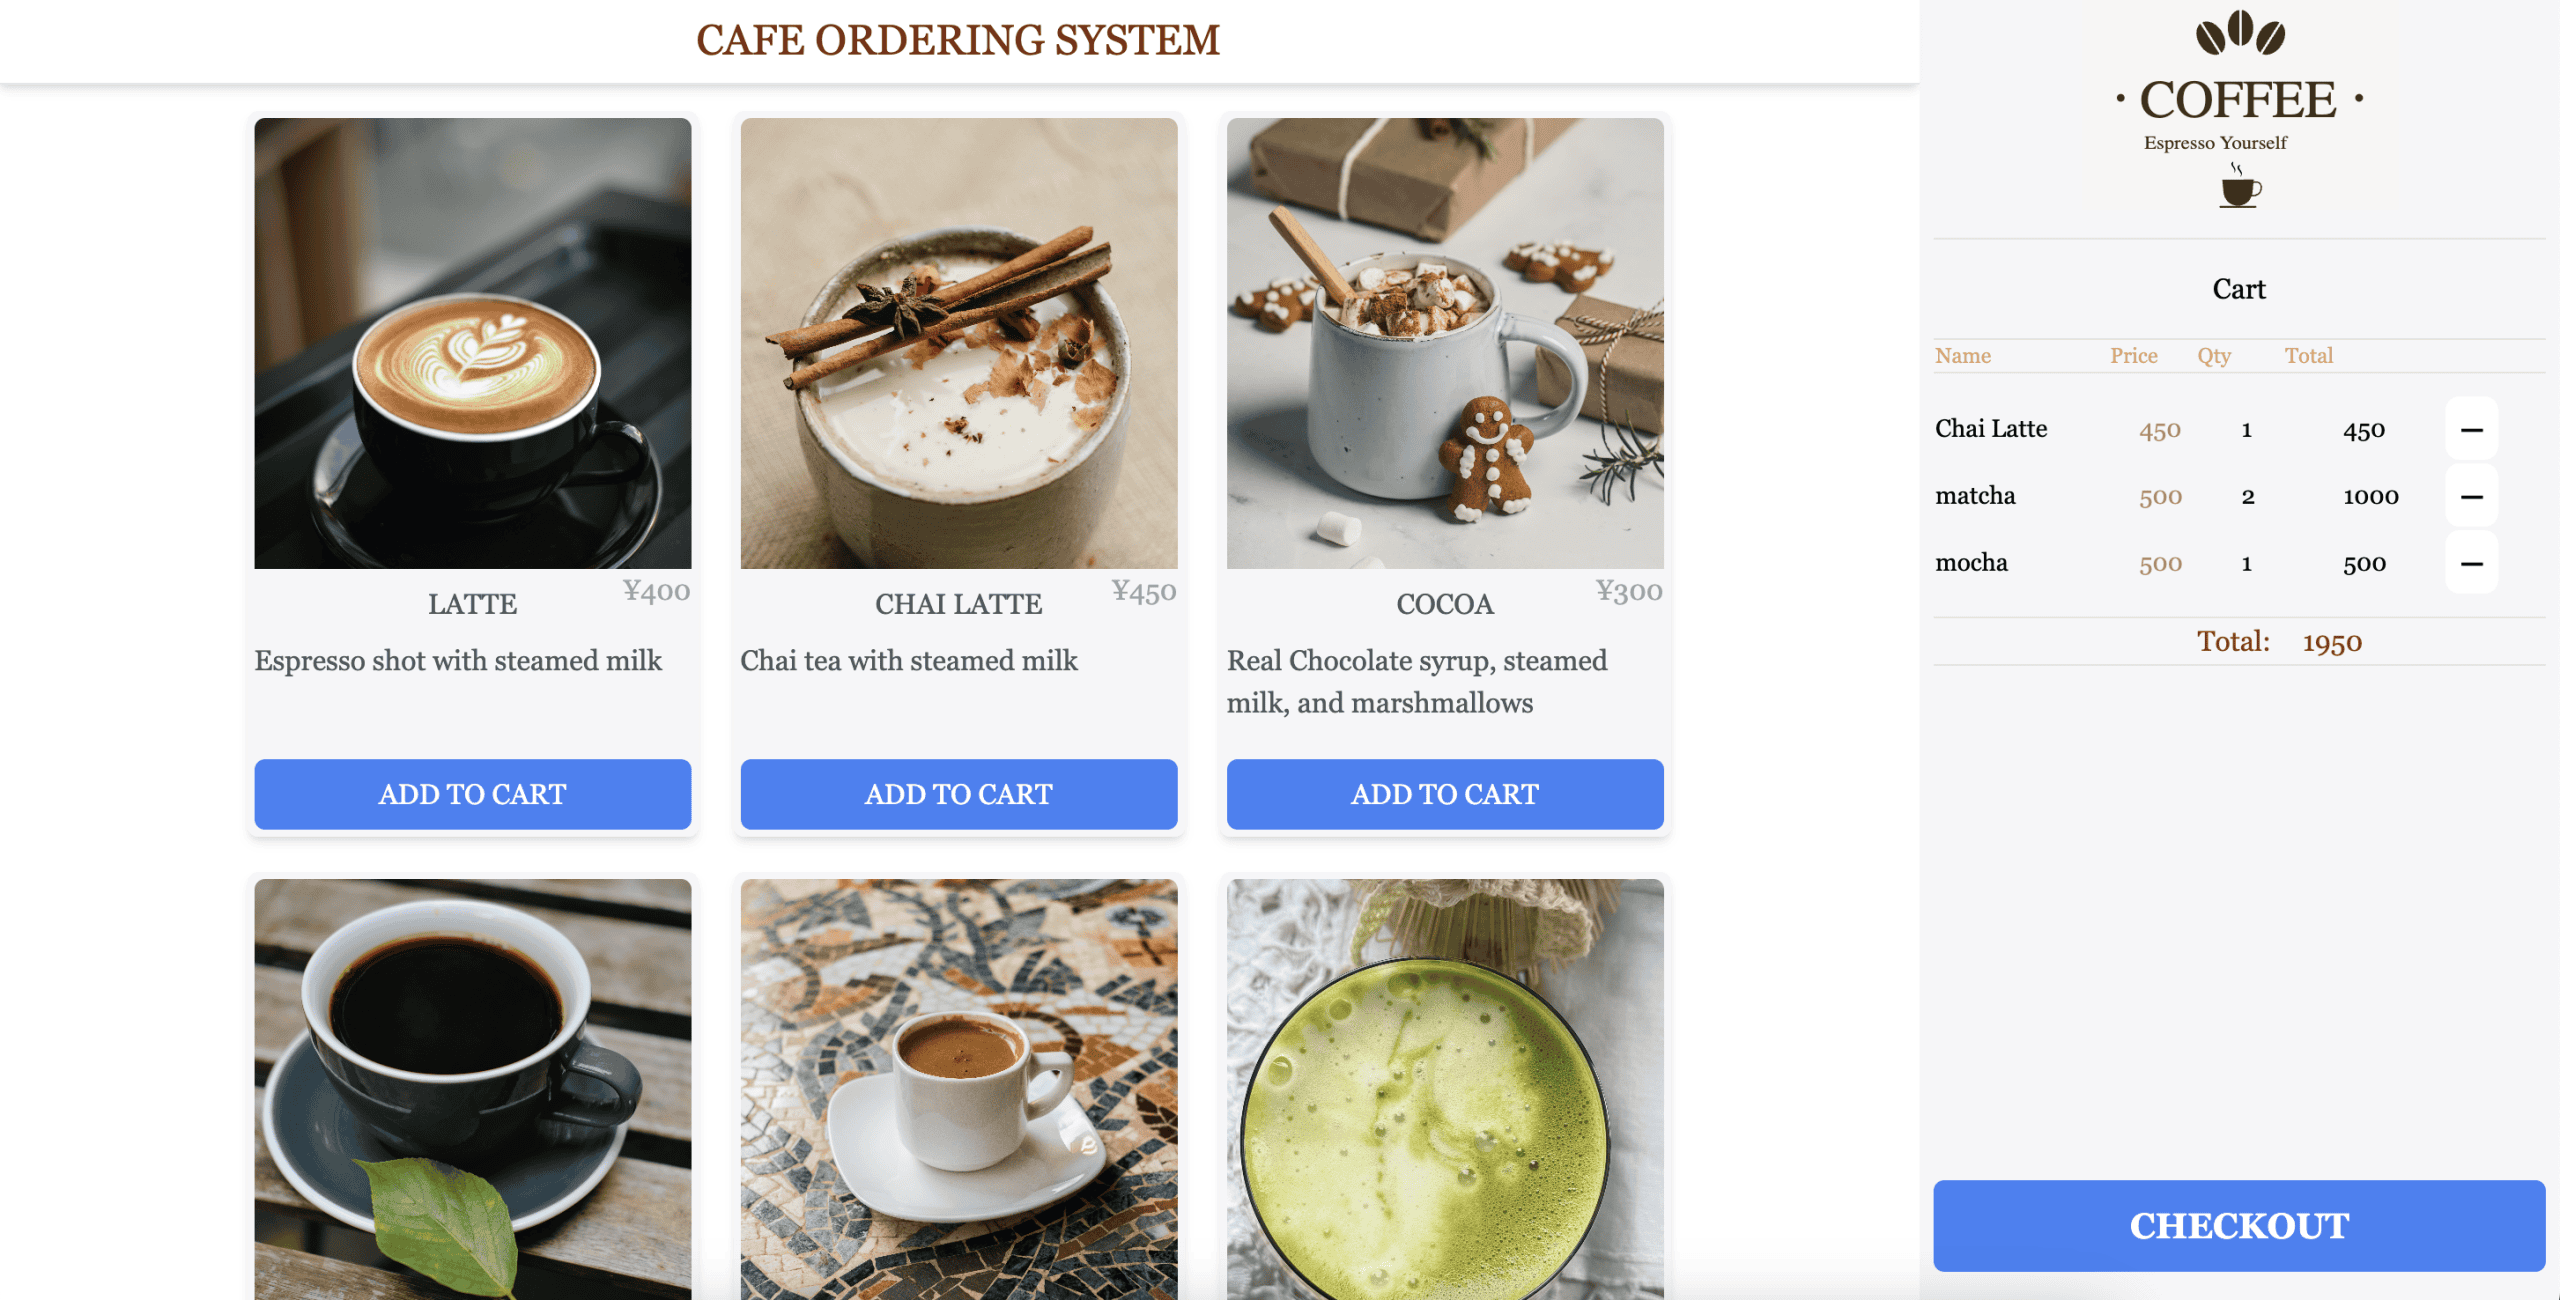
Task: Add Cocoa to cart
Action: (x=1445, y=794)
